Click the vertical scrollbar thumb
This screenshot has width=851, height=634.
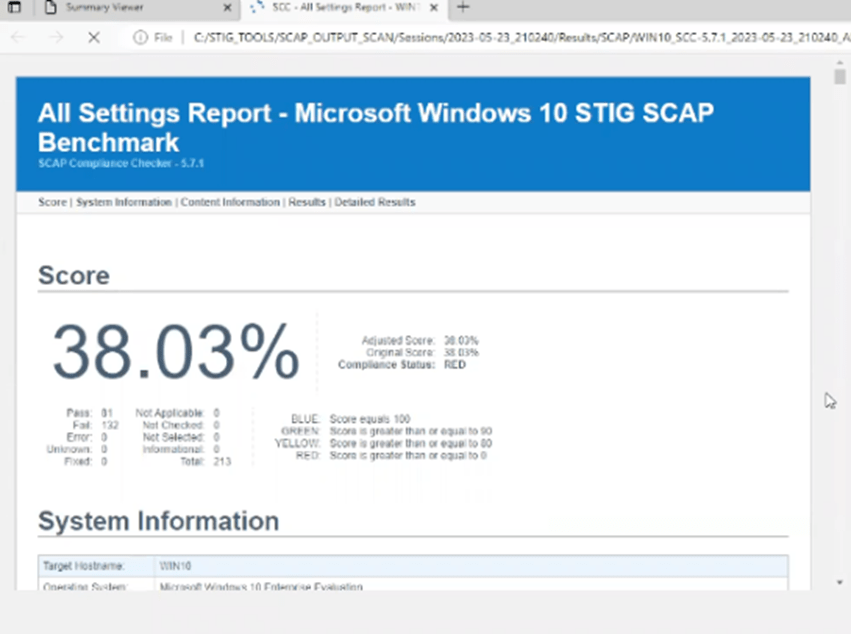[840, 78]
